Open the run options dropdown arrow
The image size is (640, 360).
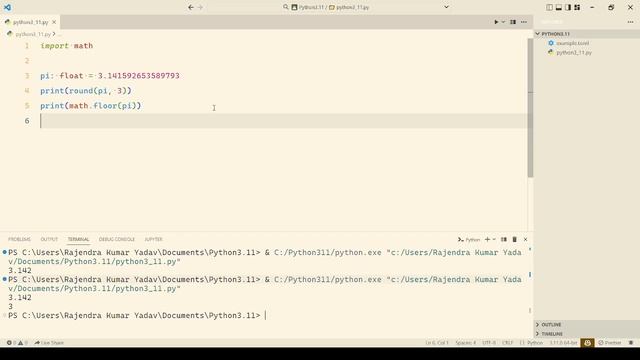[503, 22]
